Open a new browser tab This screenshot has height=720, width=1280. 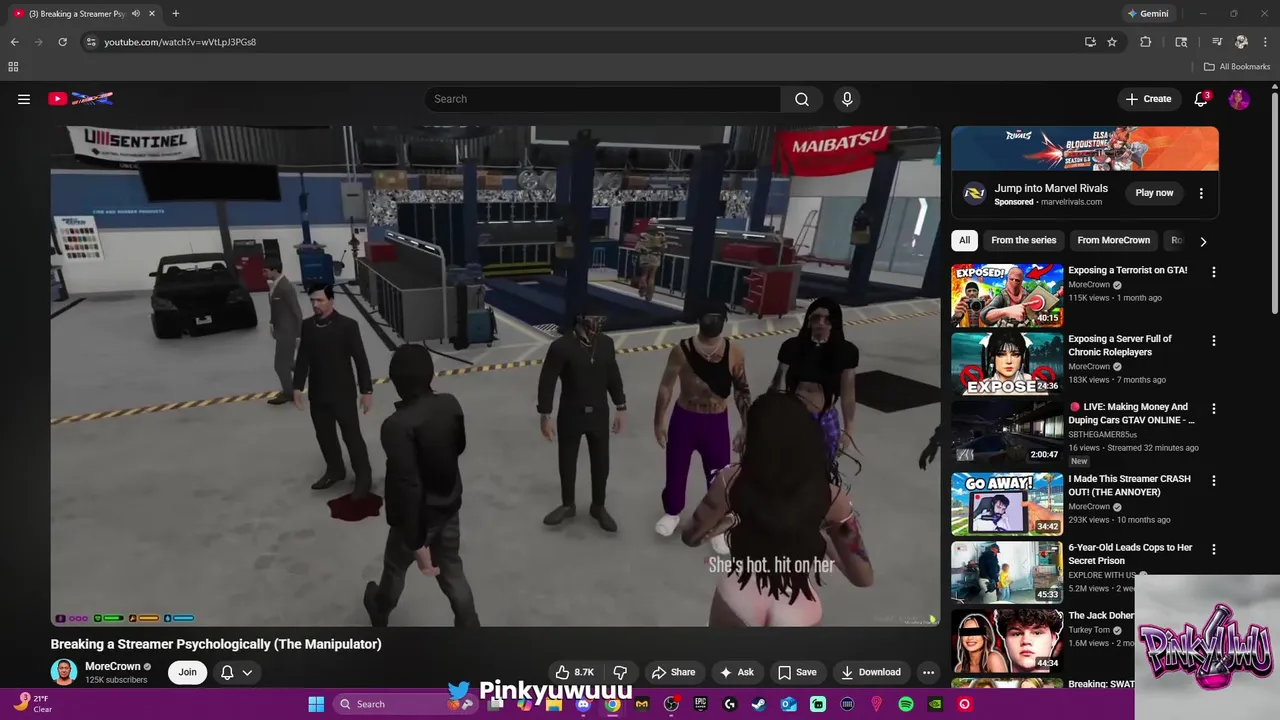(176, 14)
